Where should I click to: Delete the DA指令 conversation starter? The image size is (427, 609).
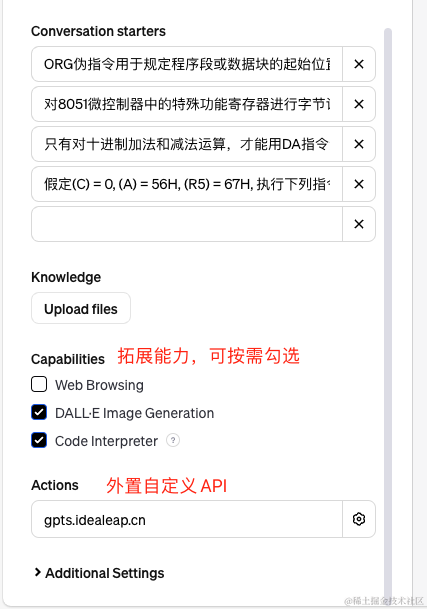pos(359,144)
